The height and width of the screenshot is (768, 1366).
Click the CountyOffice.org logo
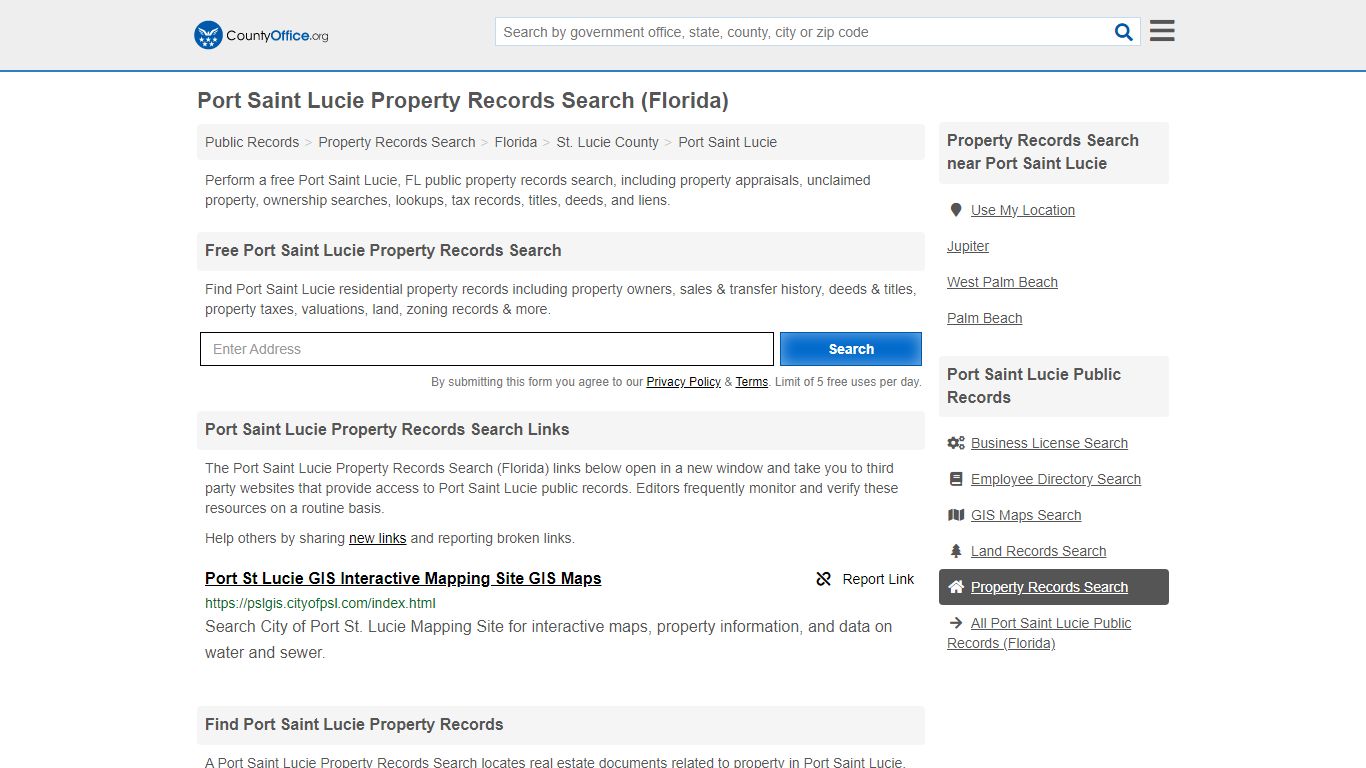[x=259, y=35]
